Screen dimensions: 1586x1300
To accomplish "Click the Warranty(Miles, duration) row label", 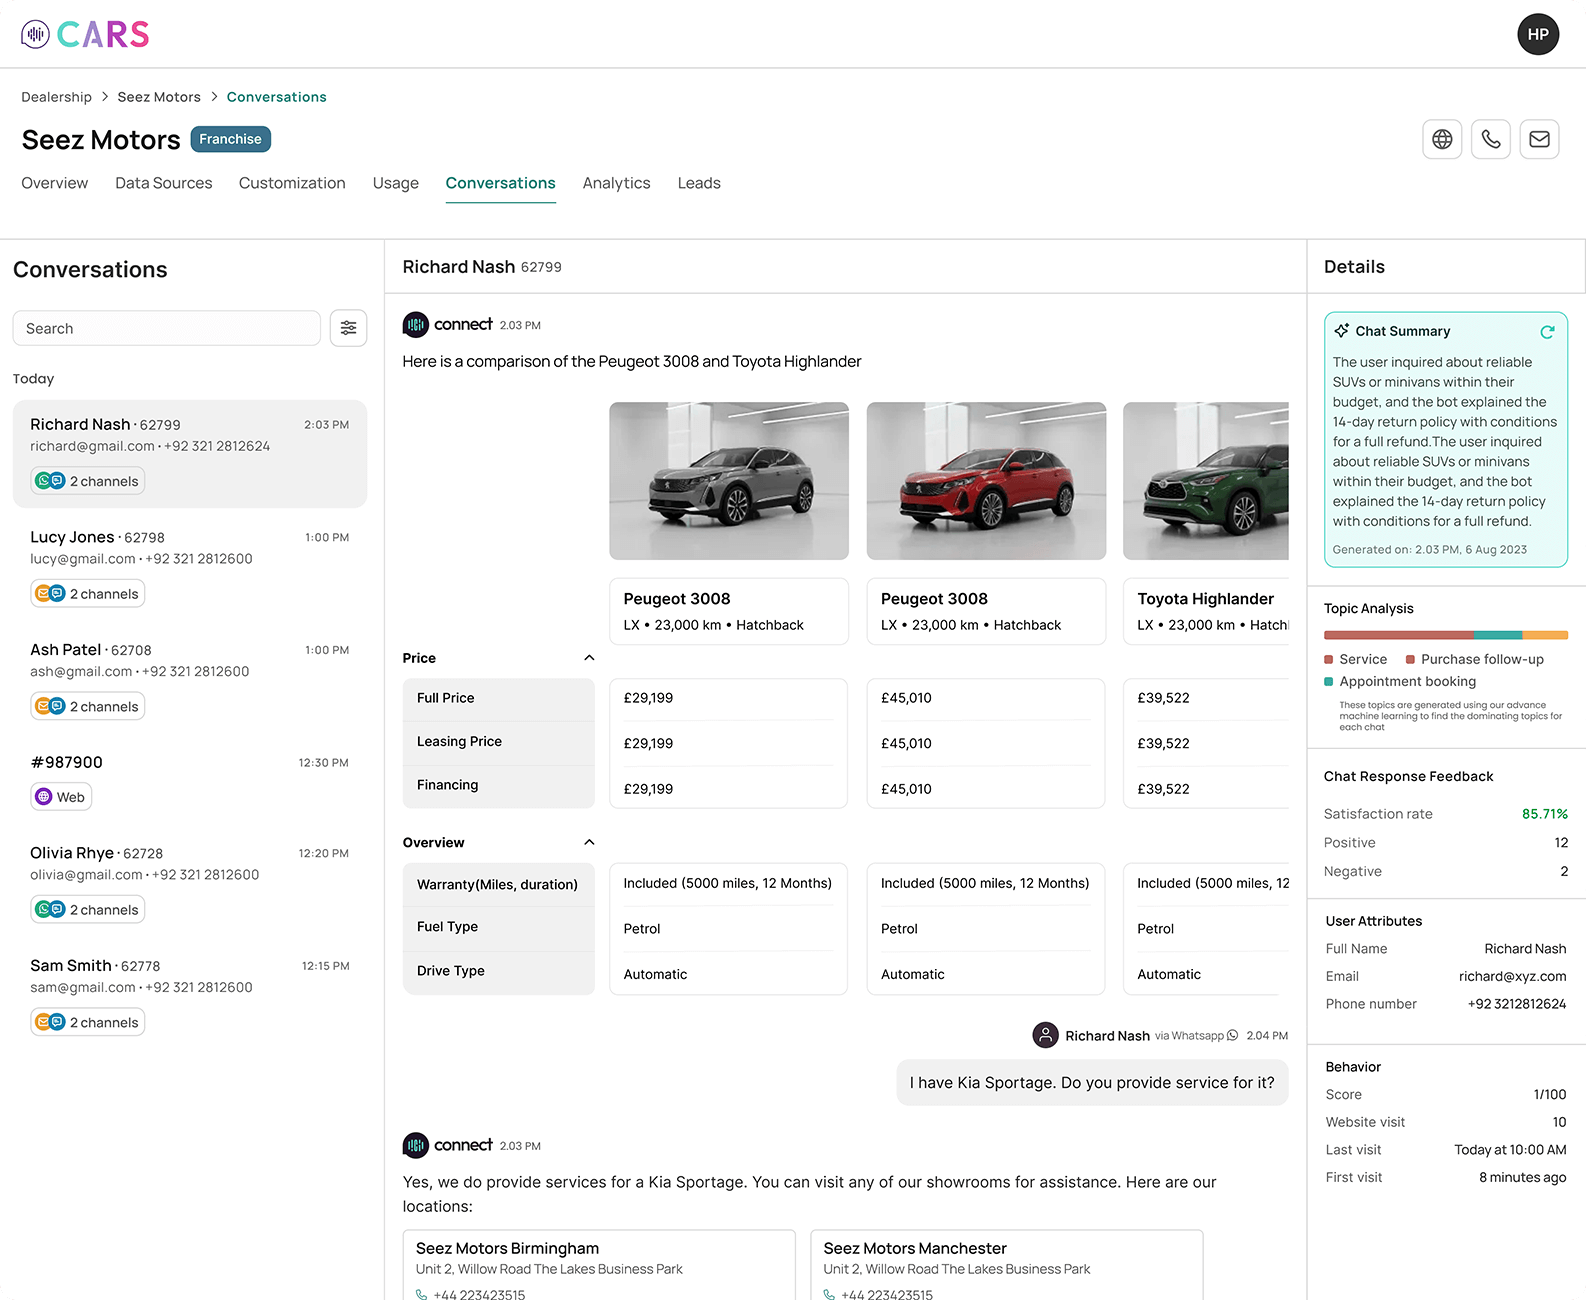I will click(498, 885).
